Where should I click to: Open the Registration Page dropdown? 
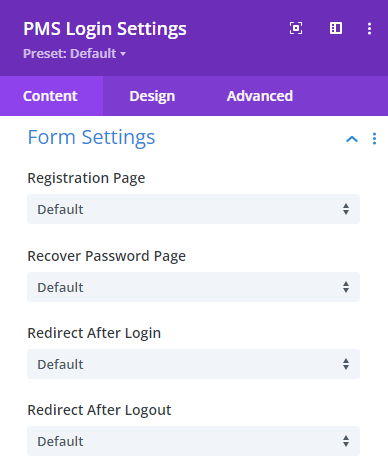click(193, 209)
